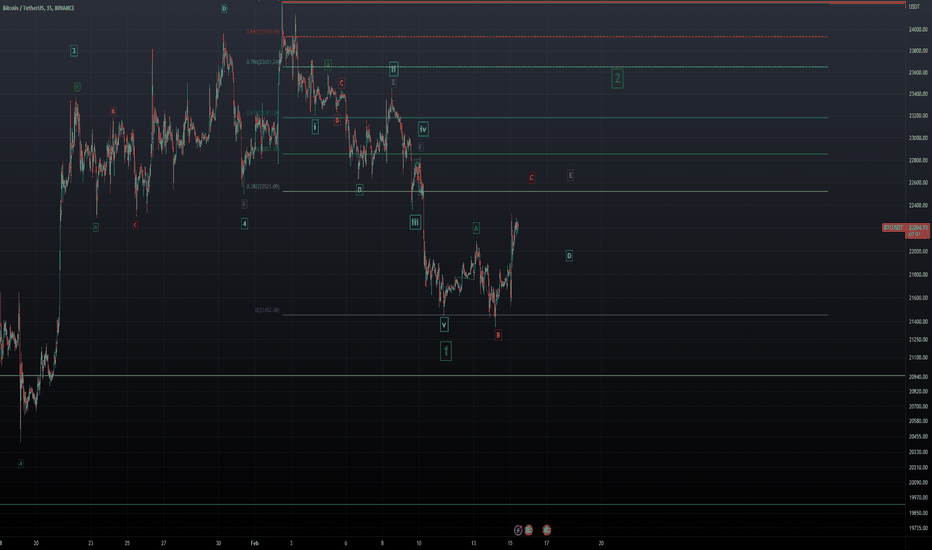Select the wave v label
This screenshot has height=550, width=932.
point(444,325)
